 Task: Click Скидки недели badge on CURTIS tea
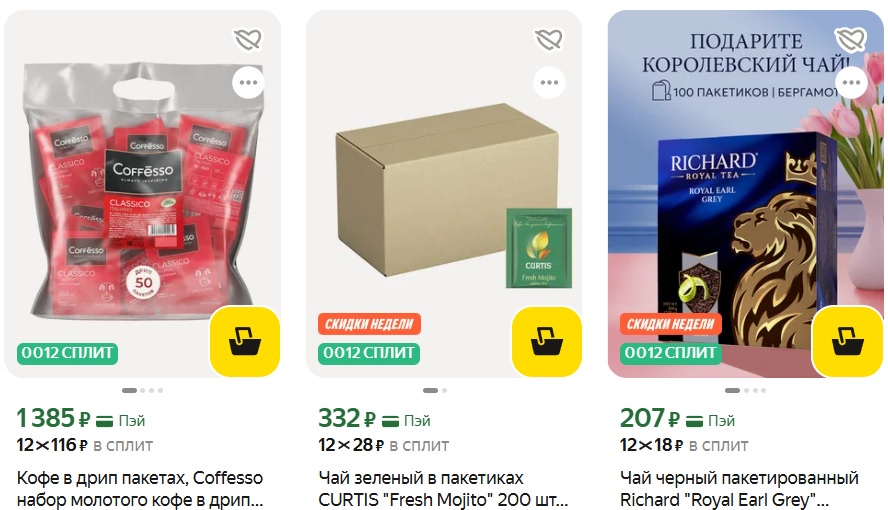tap(369, 324)
